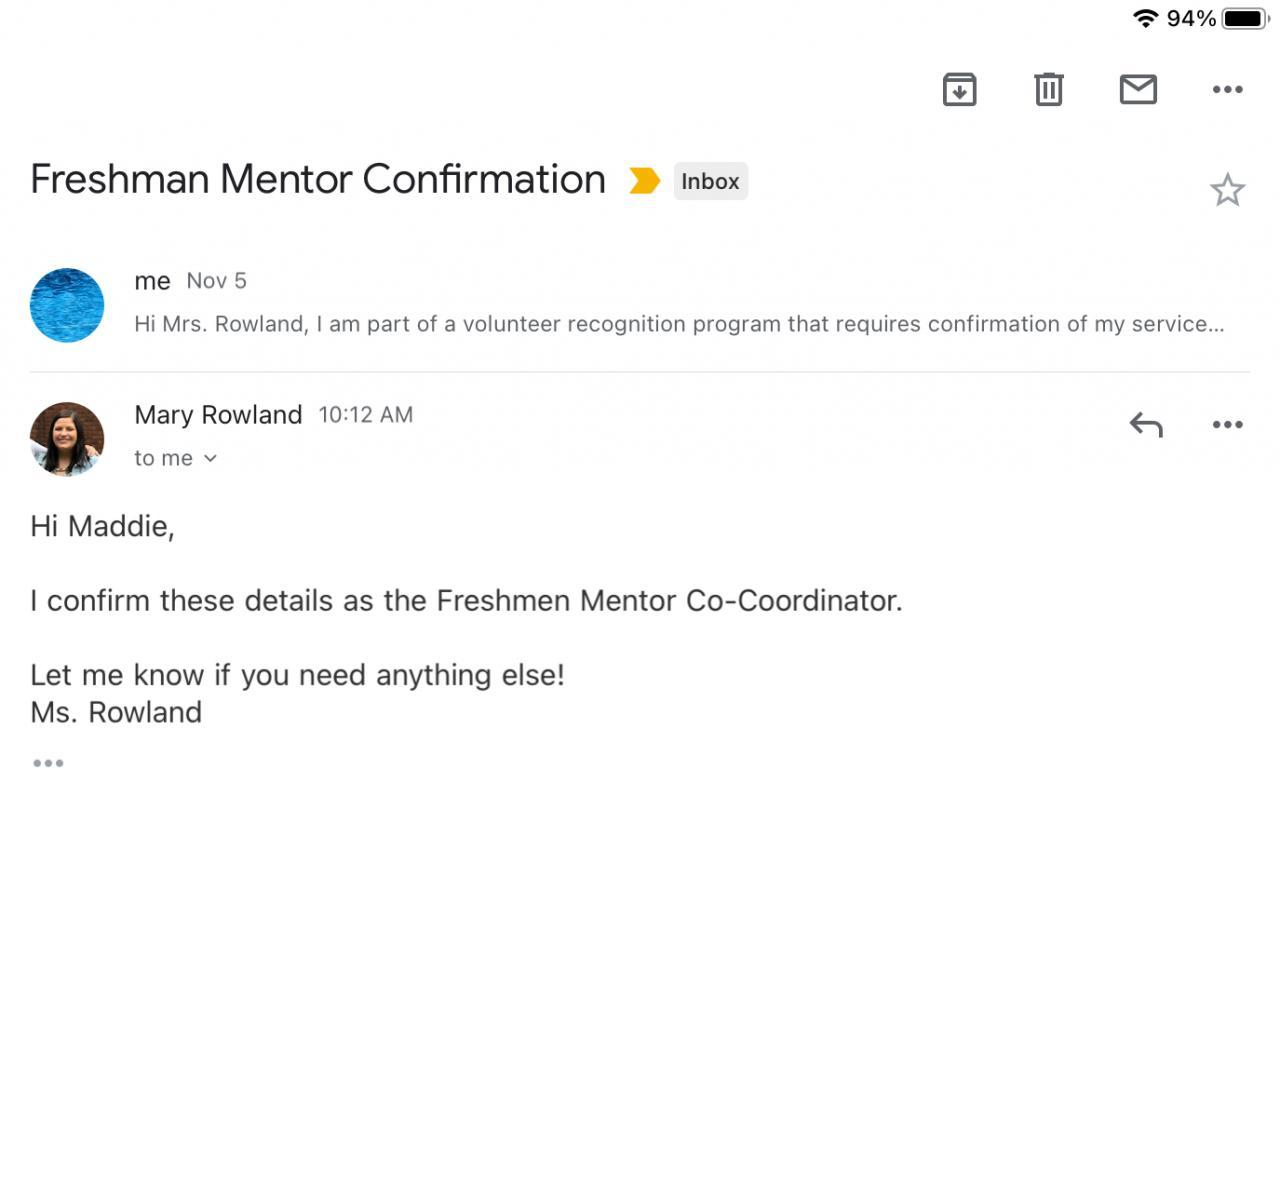Viewport: 1280px width, 1201px height.
Task: Tap Mary Rowland's profile photo
Action: 67,439
